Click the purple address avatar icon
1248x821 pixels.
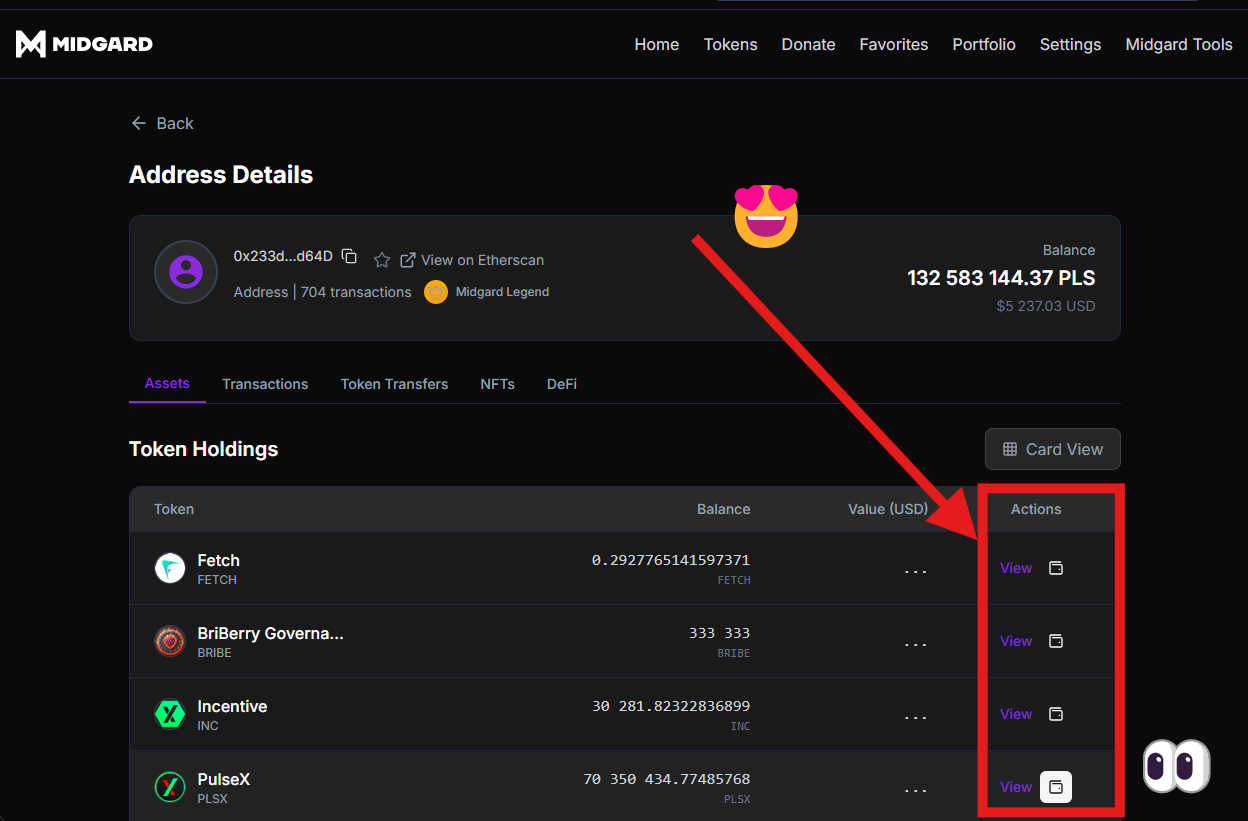click(x=186, y=272)
